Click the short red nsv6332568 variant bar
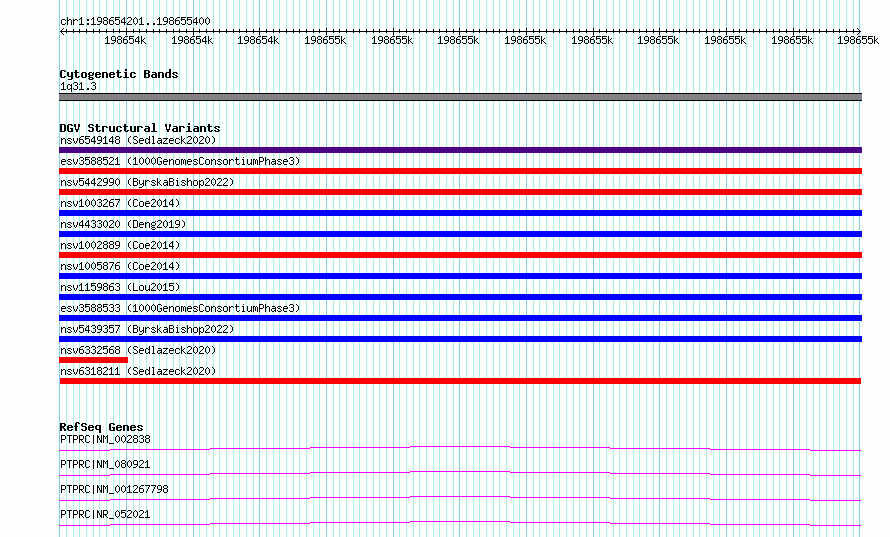Viewport: 890px width, 537px height. pyautogui.click(x=94, y=360)
